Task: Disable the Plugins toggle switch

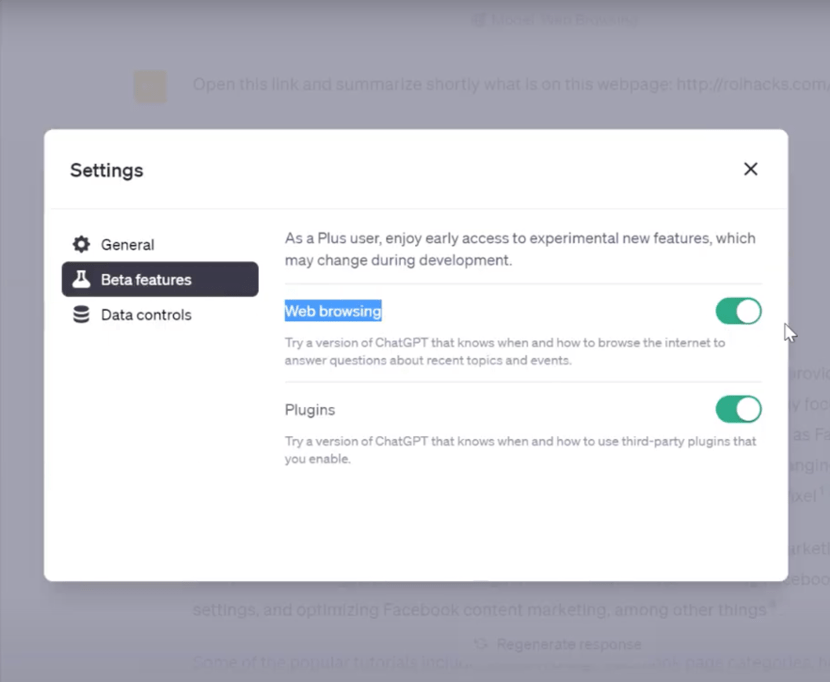Action: pos(738,409)
